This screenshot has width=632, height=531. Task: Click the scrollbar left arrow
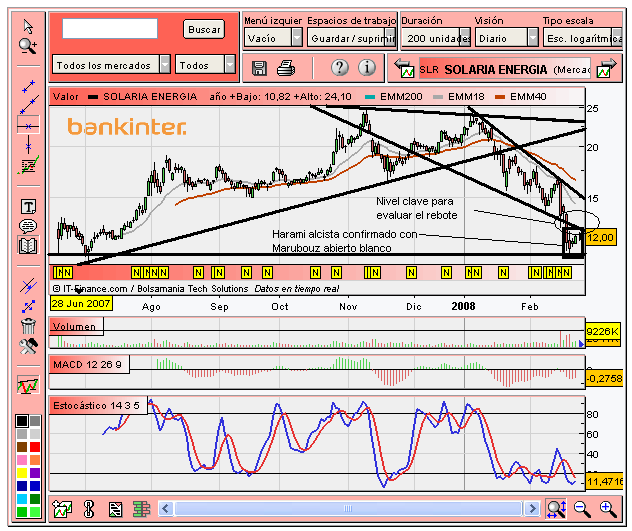click(166, 508)
